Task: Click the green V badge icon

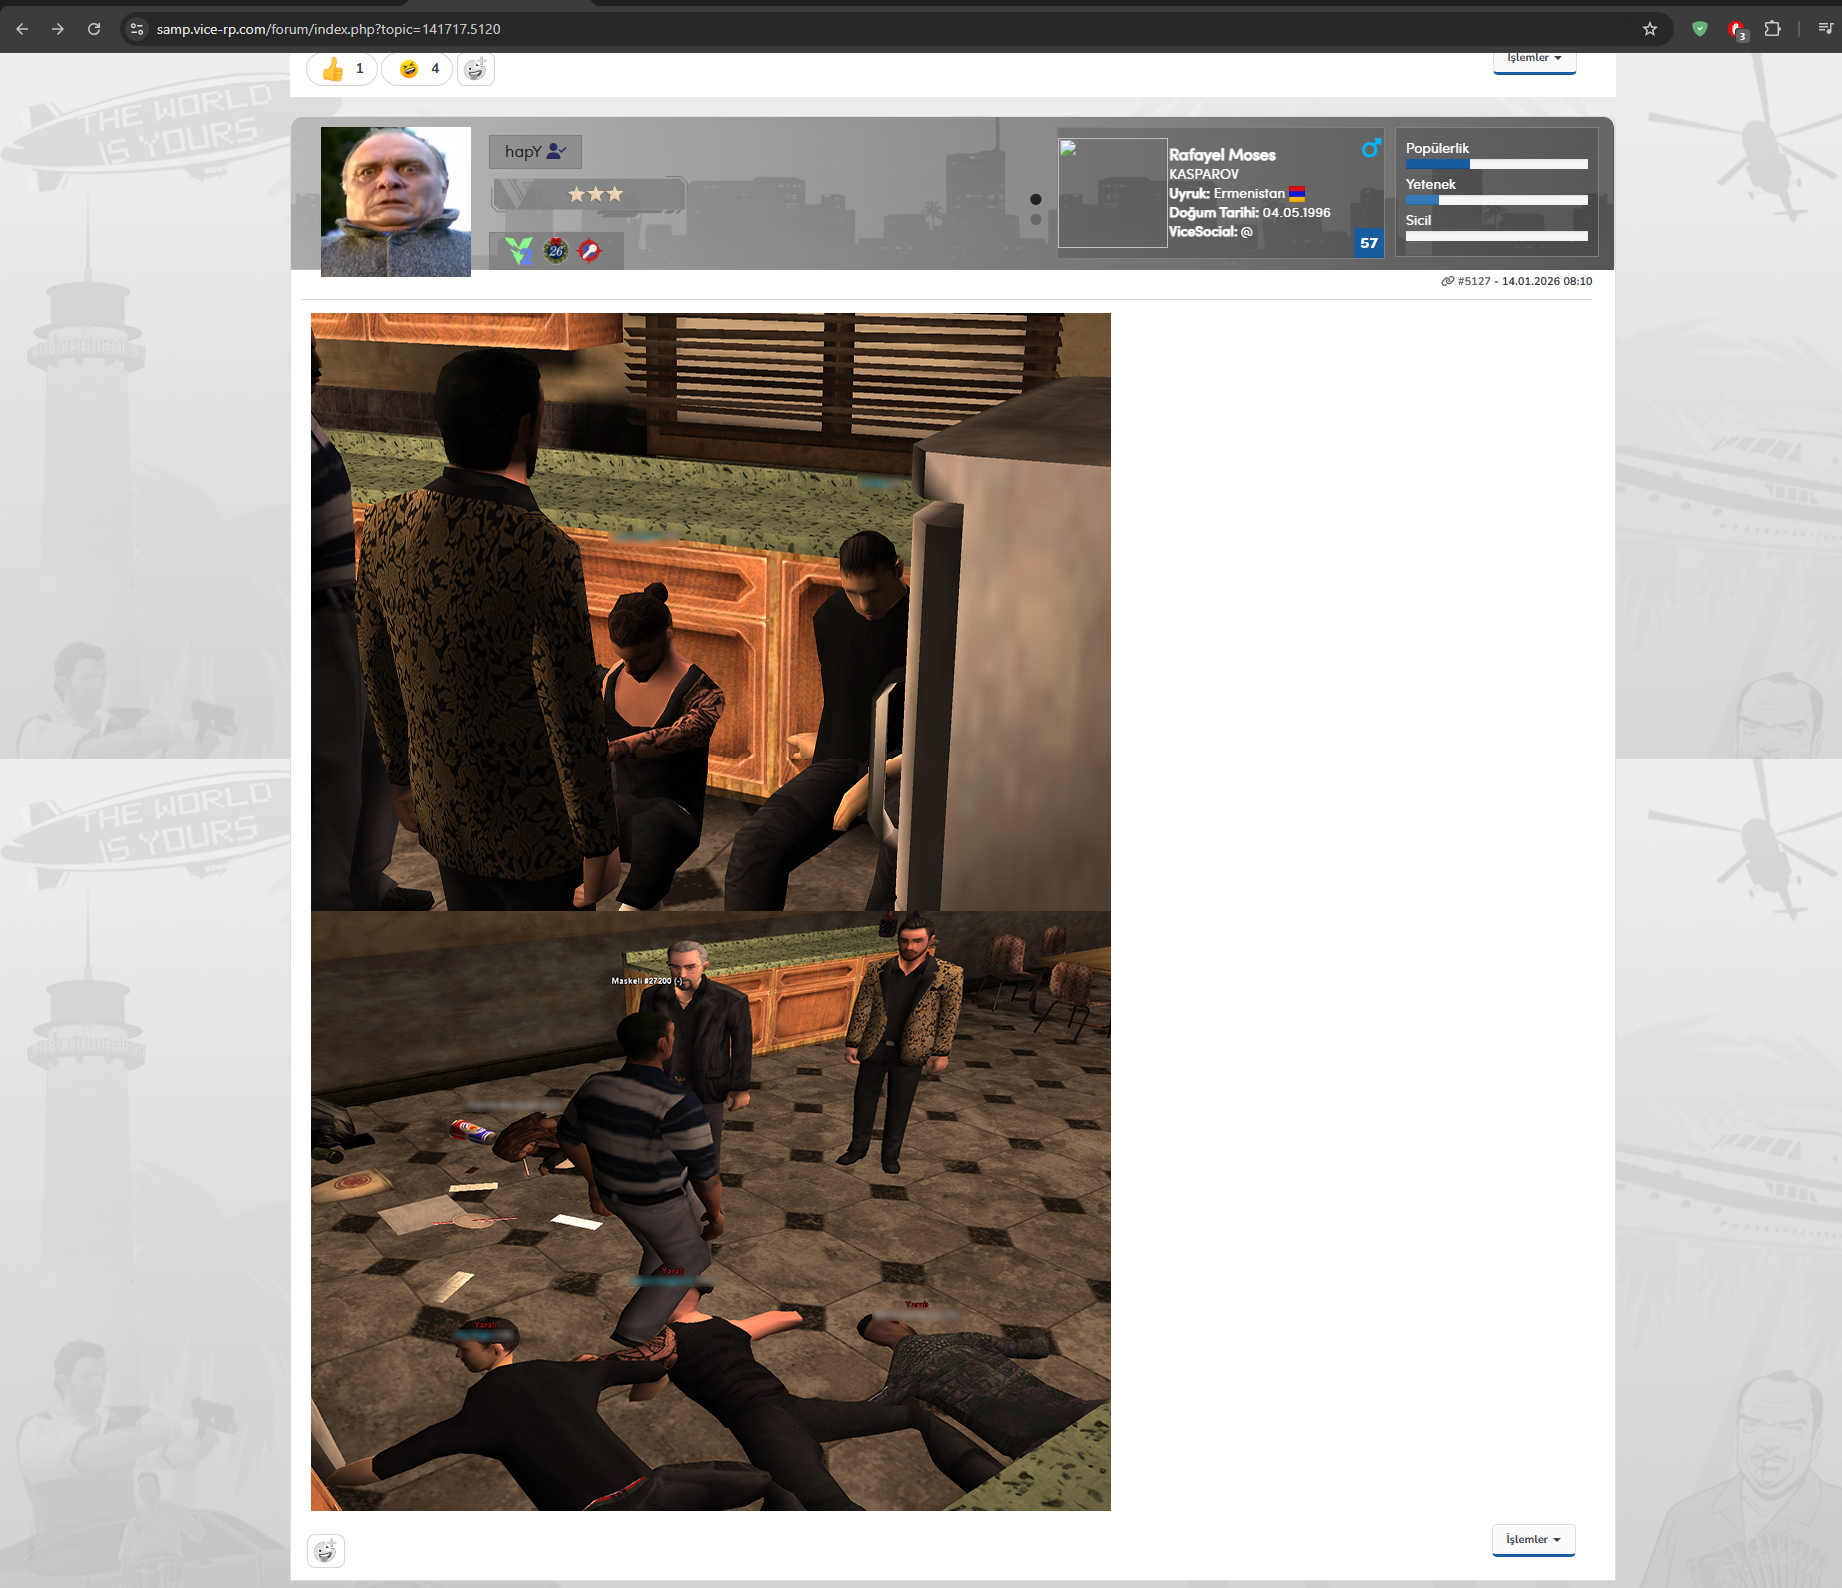Action: click(518, 251)
